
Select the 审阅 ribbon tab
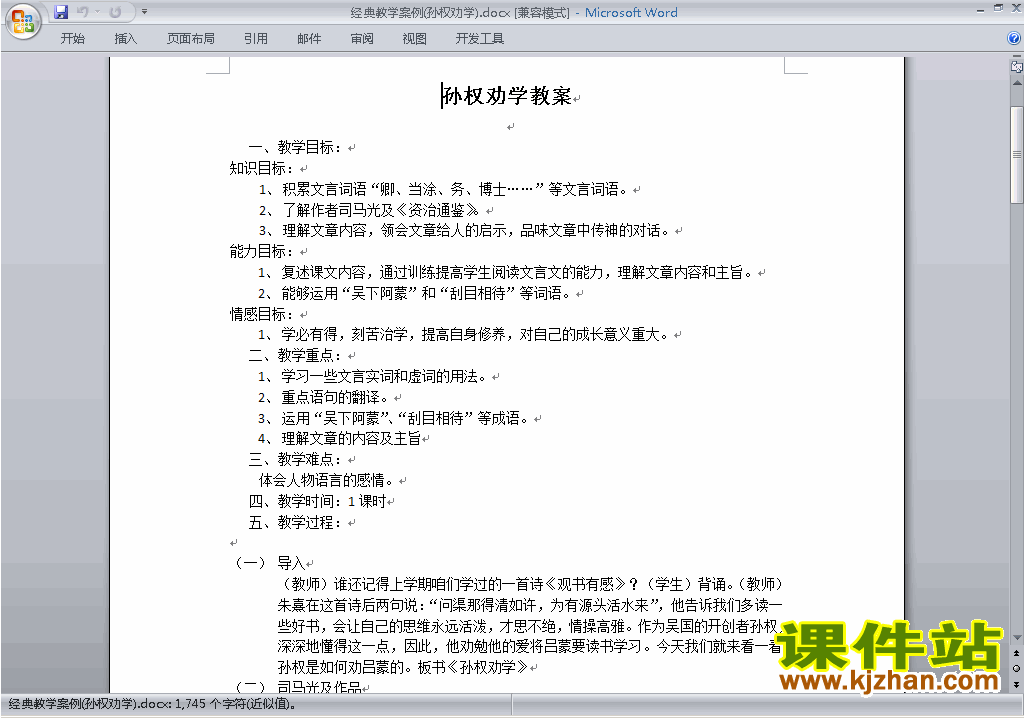pos(362,39)
